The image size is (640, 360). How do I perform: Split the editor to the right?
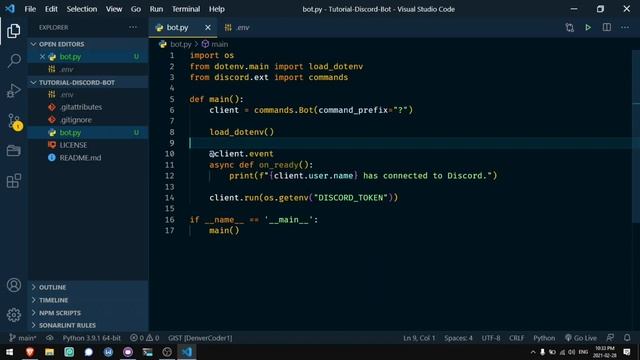607,27
